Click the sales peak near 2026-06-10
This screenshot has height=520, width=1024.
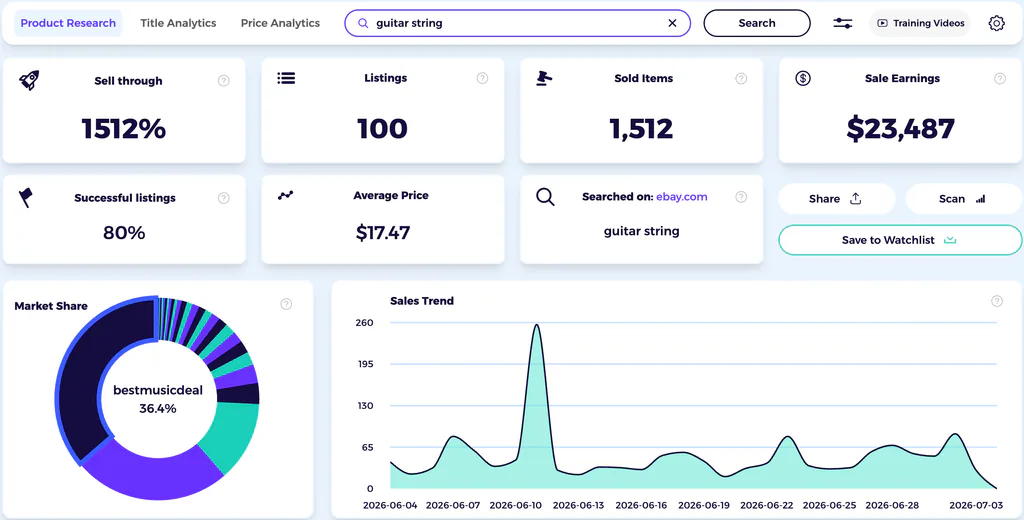click(536, 325)
